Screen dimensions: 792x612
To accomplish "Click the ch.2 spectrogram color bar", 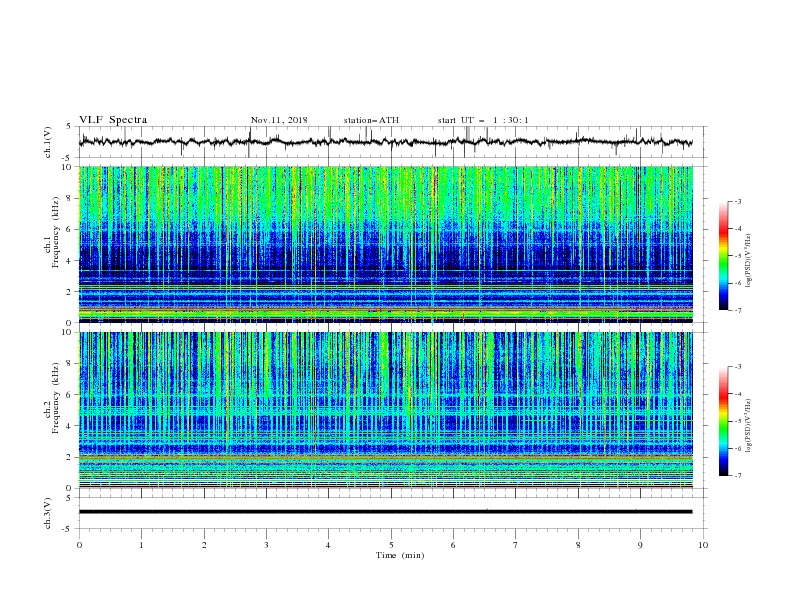I will [723, 421].
